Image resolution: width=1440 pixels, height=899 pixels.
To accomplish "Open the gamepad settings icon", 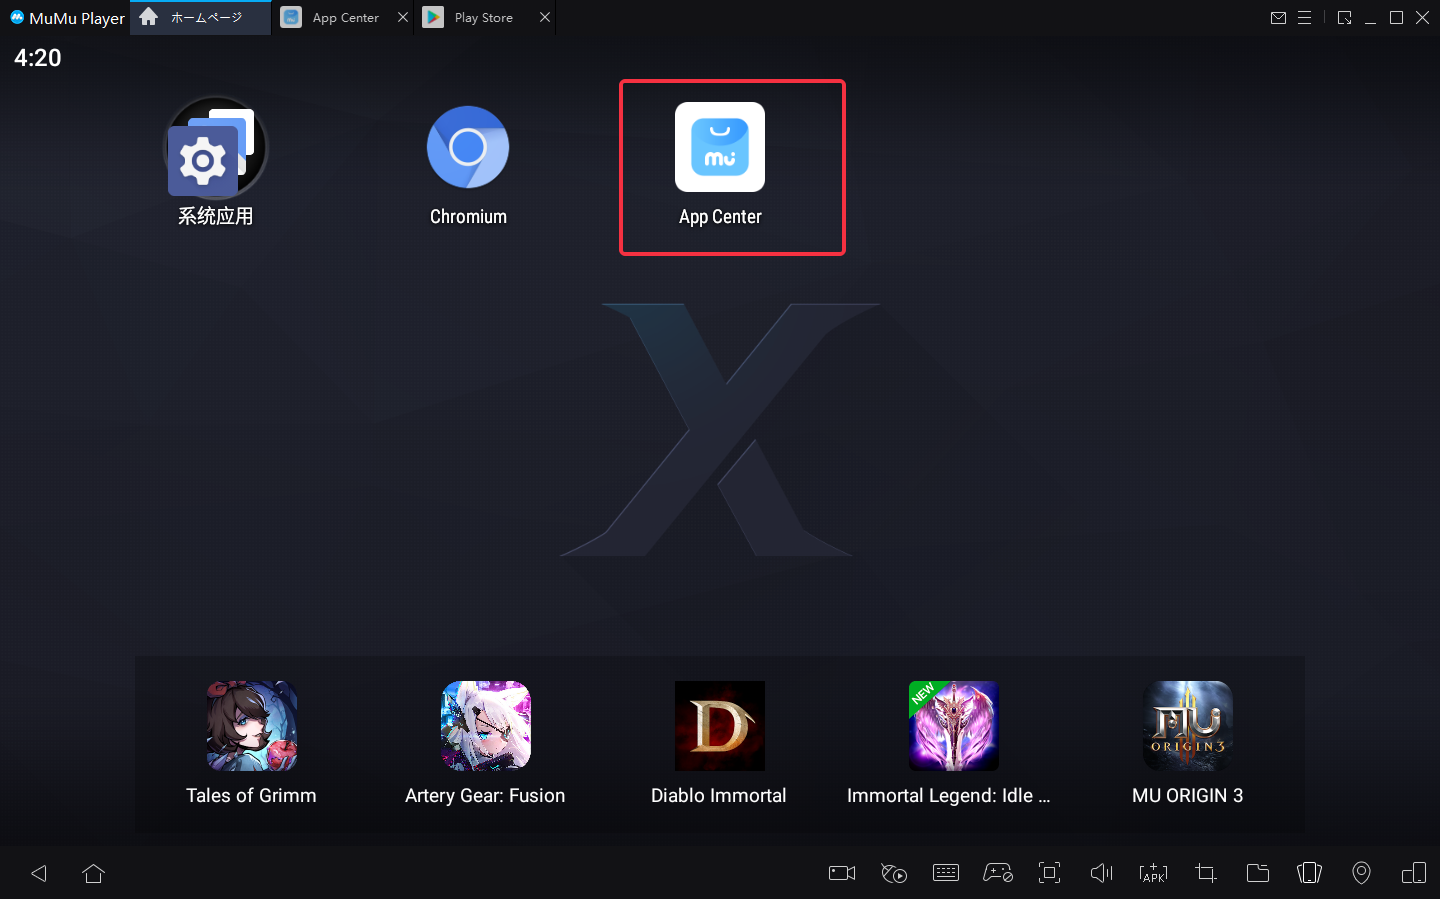I will click(x=998, y=873).
